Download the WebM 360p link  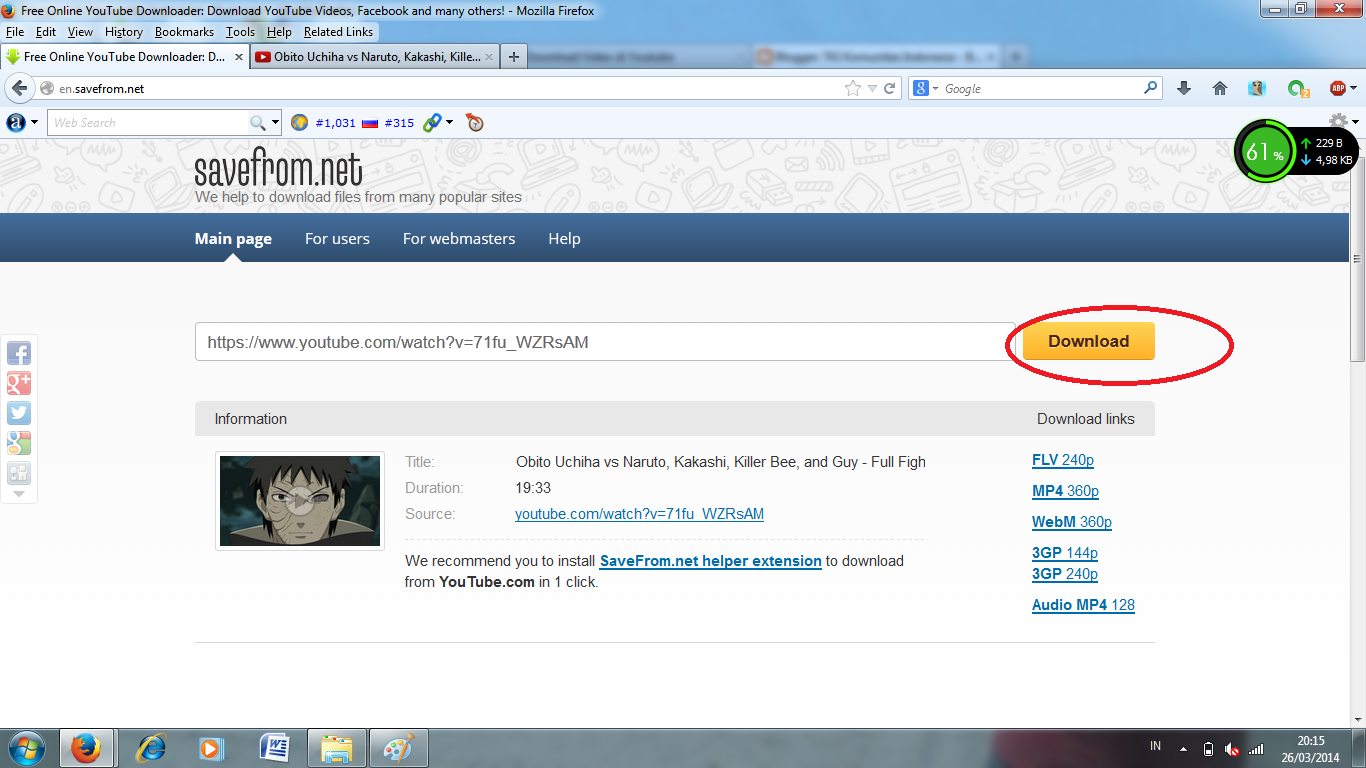click(1072, 522)
